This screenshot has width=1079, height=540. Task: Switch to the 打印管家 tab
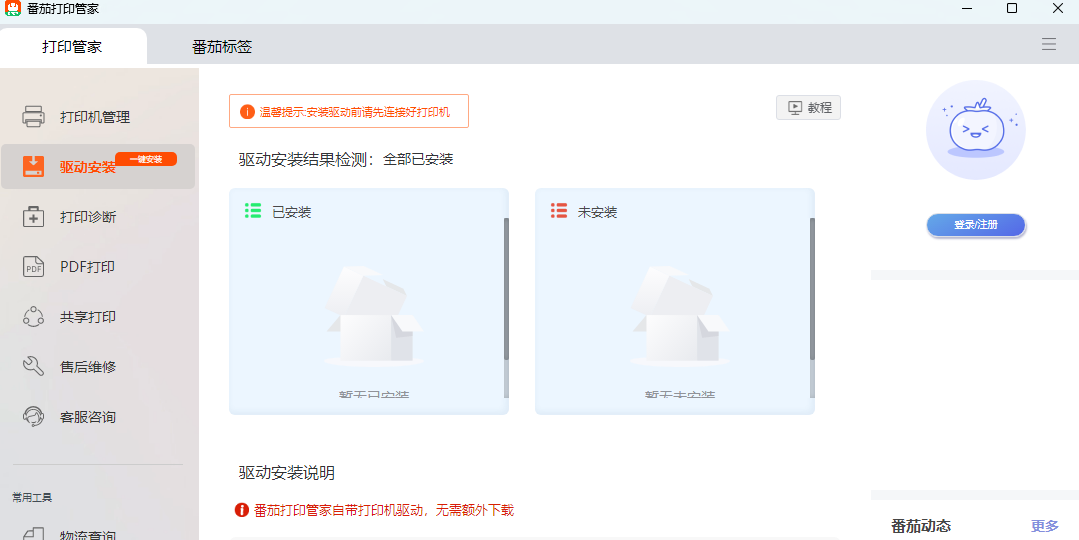pos(72,47)
